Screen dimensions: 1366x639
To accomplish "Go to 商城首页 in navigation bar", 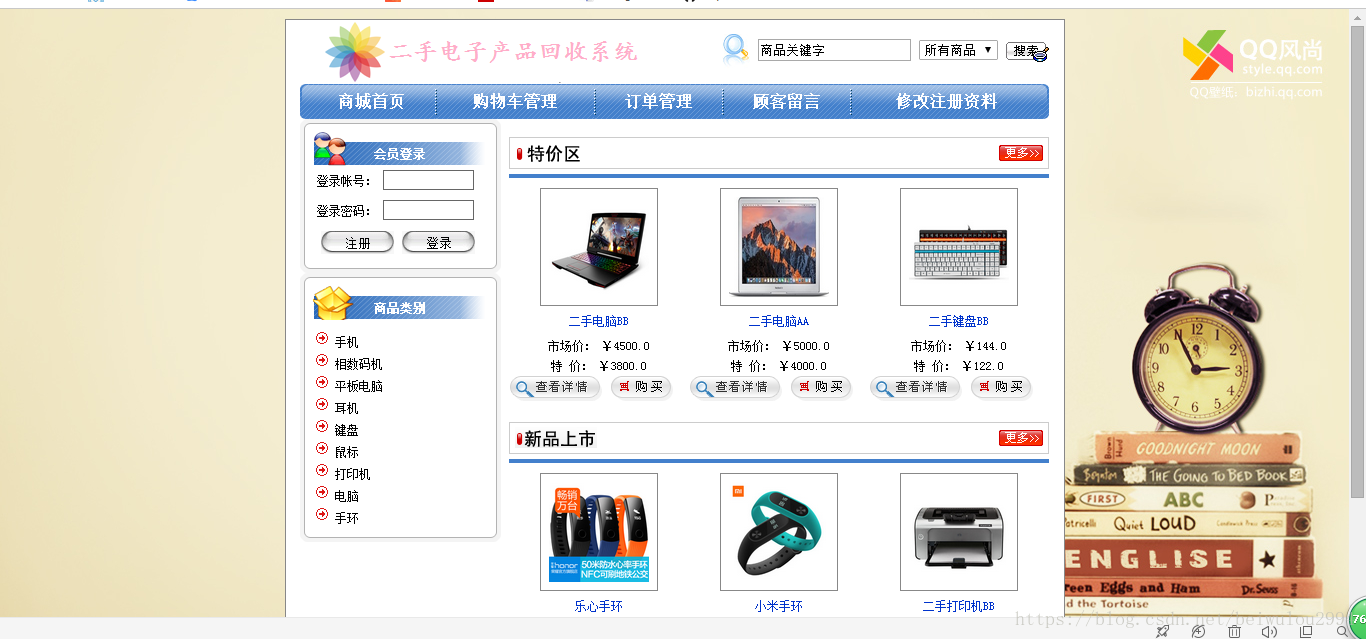I will point(371,102).
